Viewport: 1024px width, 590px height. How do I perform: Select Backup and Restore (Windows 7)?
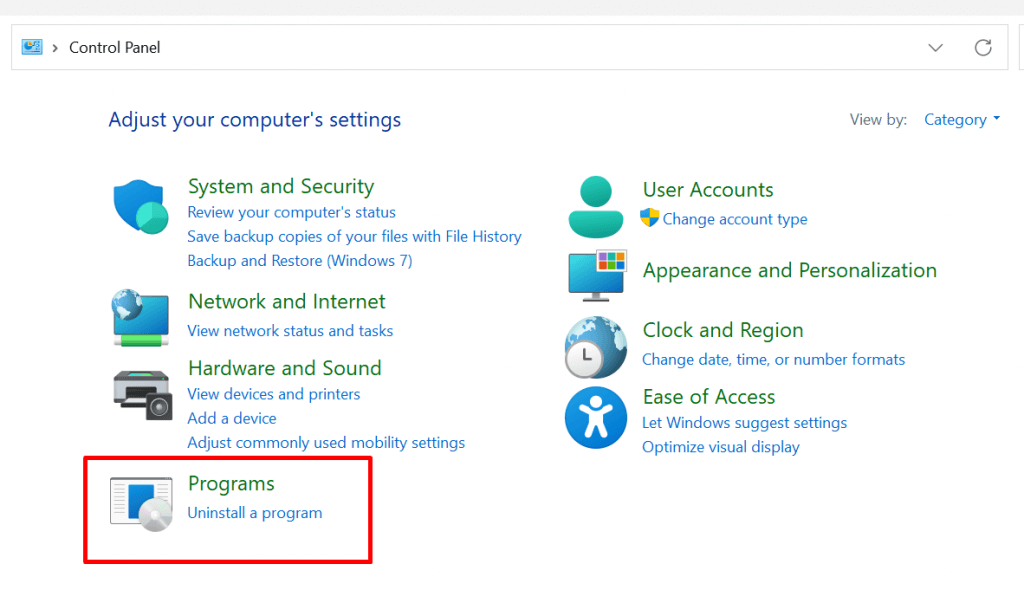(300, 261)
